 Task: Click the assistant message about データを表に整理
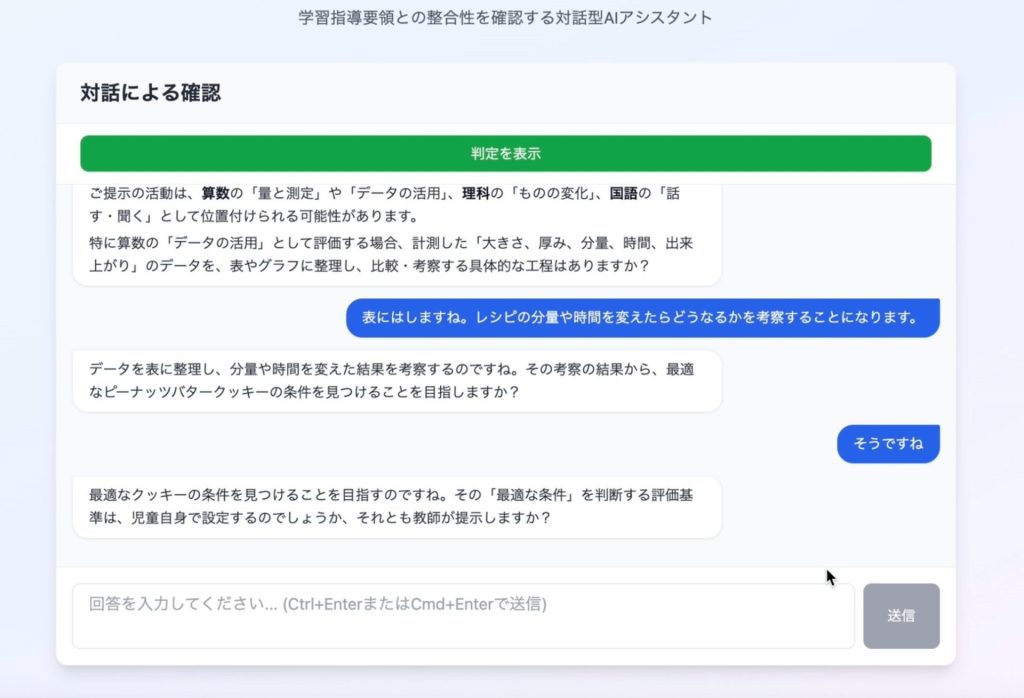[400, 380]
